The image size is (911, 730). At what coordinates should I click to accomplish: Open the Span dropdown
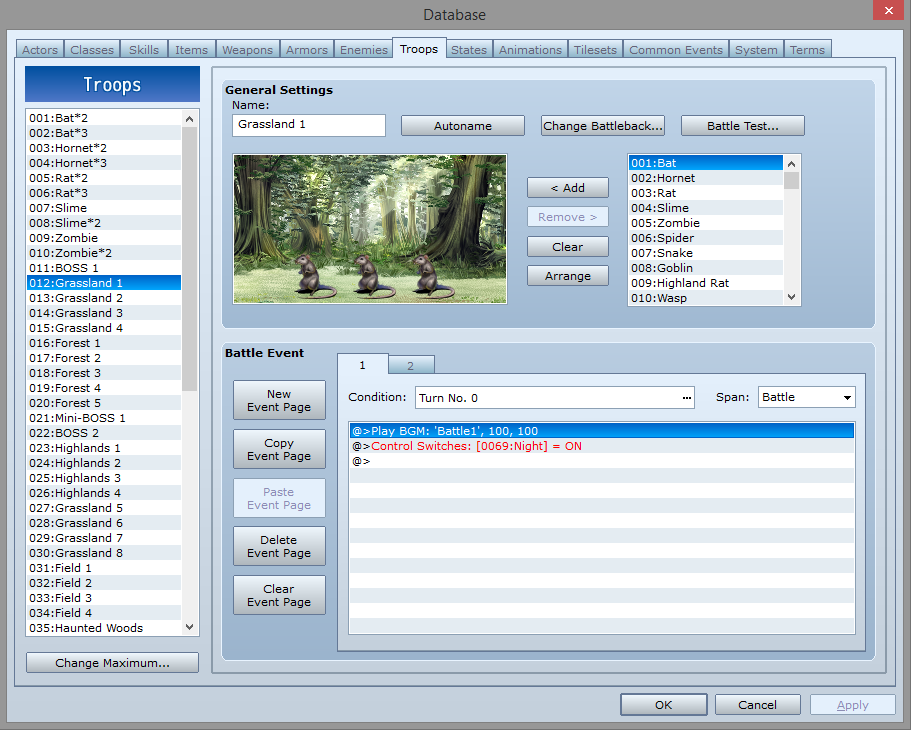coord(806,396)
